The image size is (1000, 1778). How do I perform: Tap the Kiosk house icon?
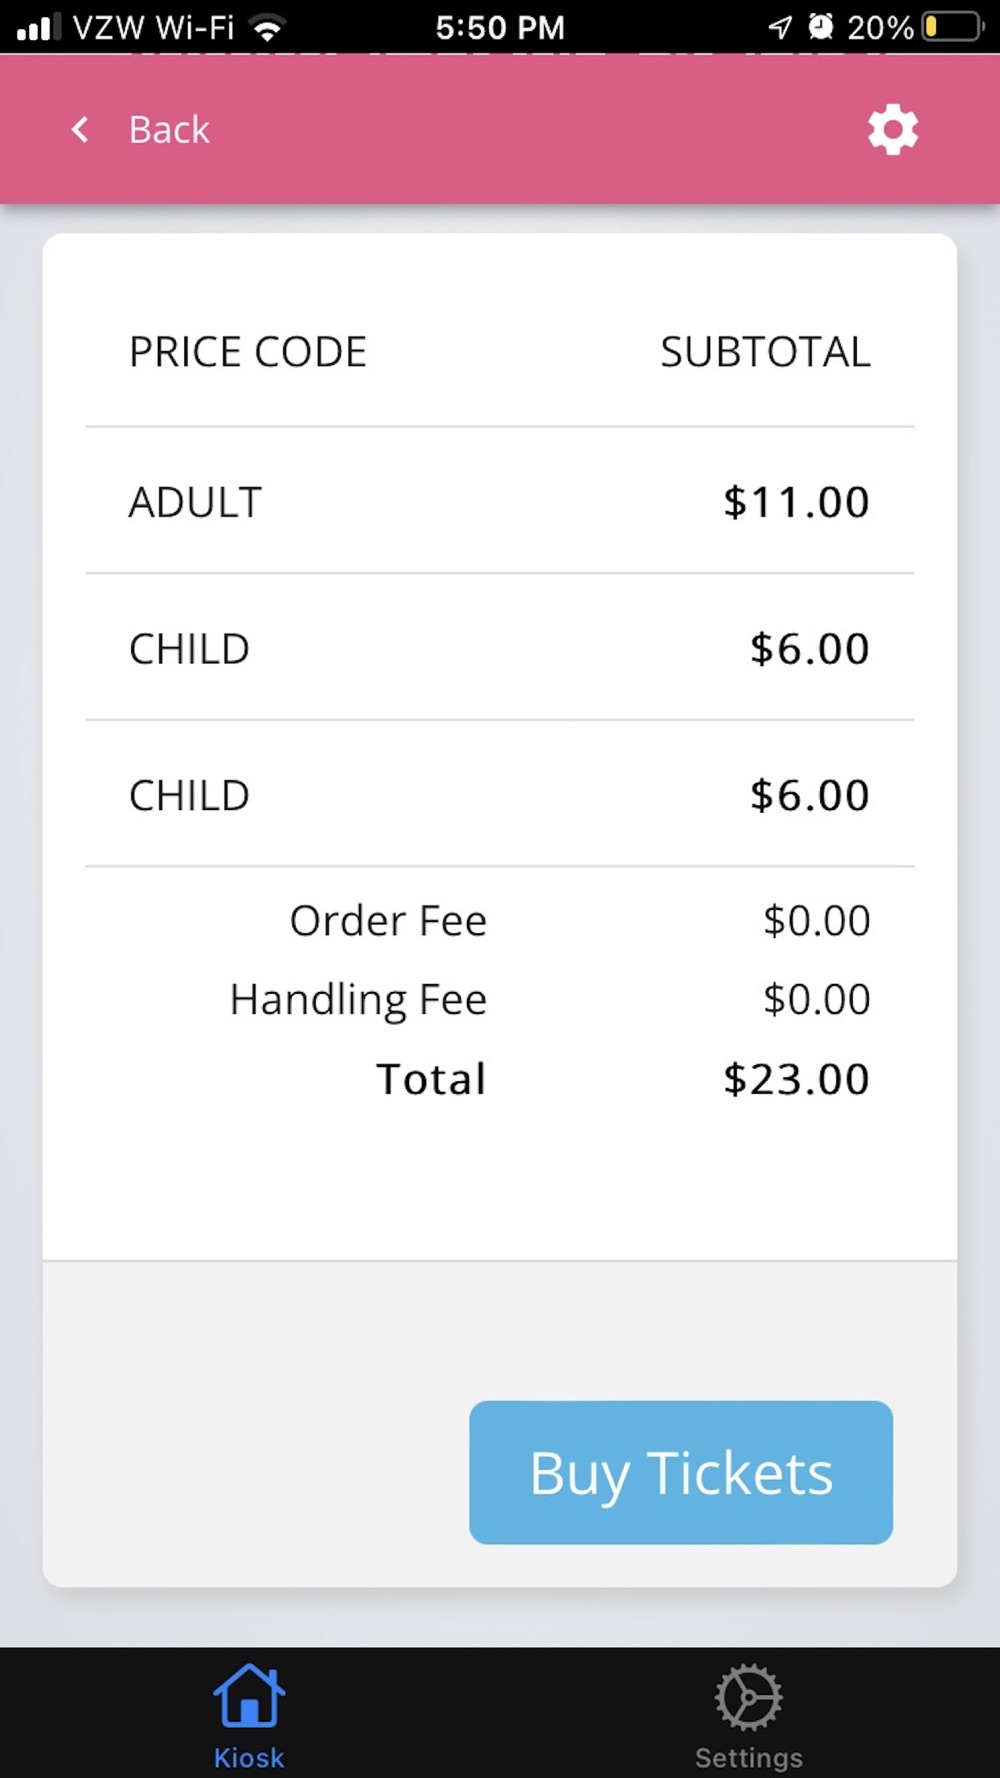click(x=248, y=1696)
